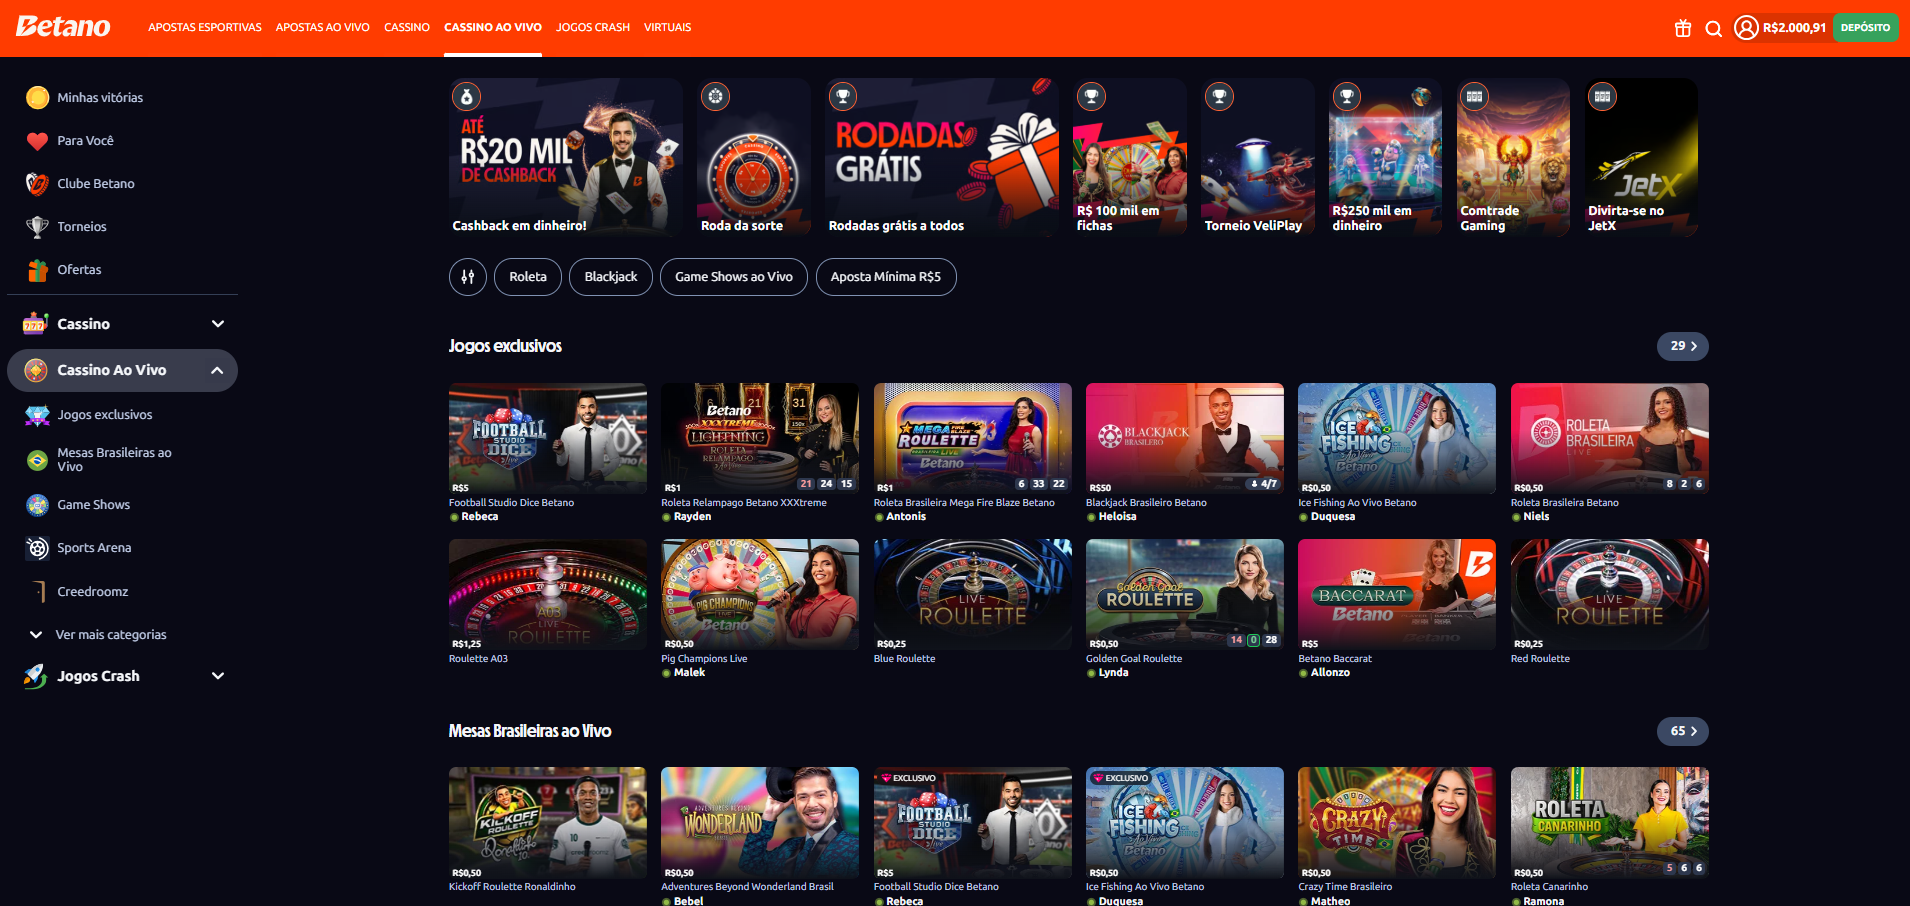Screen dimensions: 1910x906
Task: Toggle the Roleta filter chip
Action: point(528,277)
